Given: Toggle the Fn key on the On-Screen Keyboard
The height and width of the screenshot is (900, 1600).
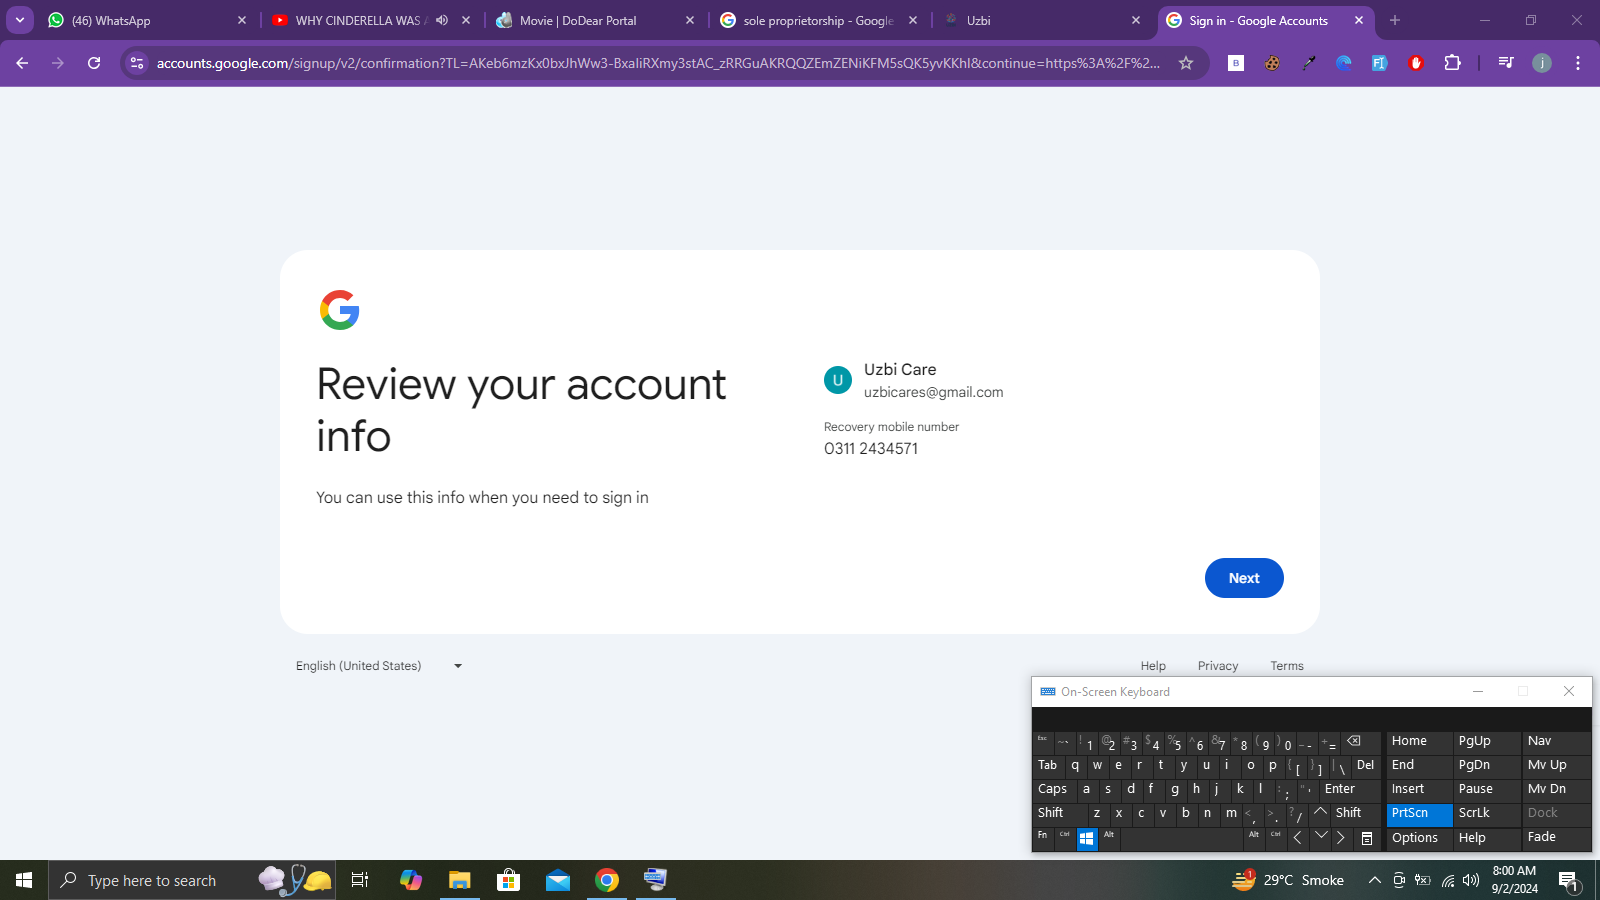Looking at the screenshot, I should (1043, 838).
